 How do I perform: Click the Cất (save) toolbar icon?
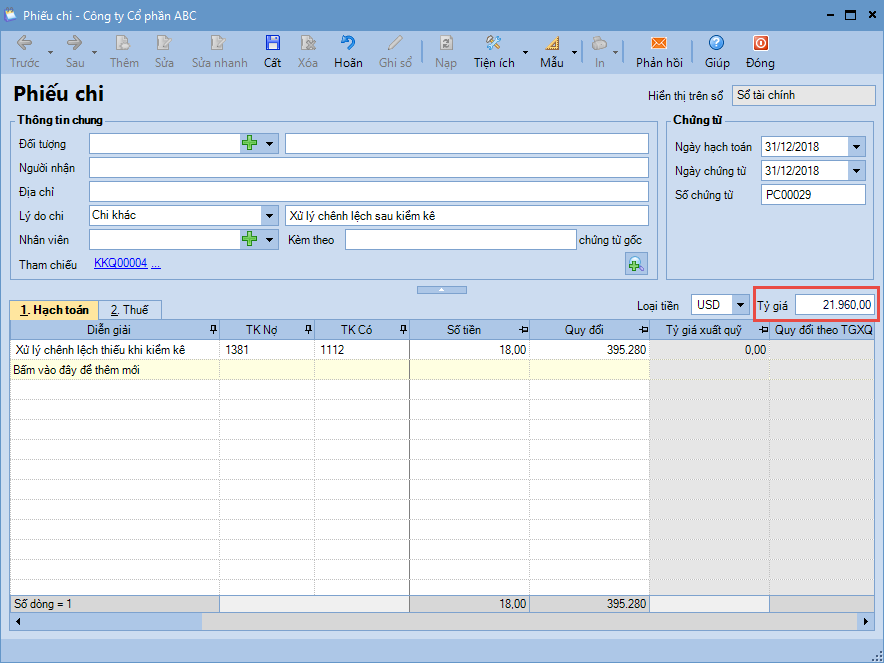pyautogui.click(x=272, y=44)
